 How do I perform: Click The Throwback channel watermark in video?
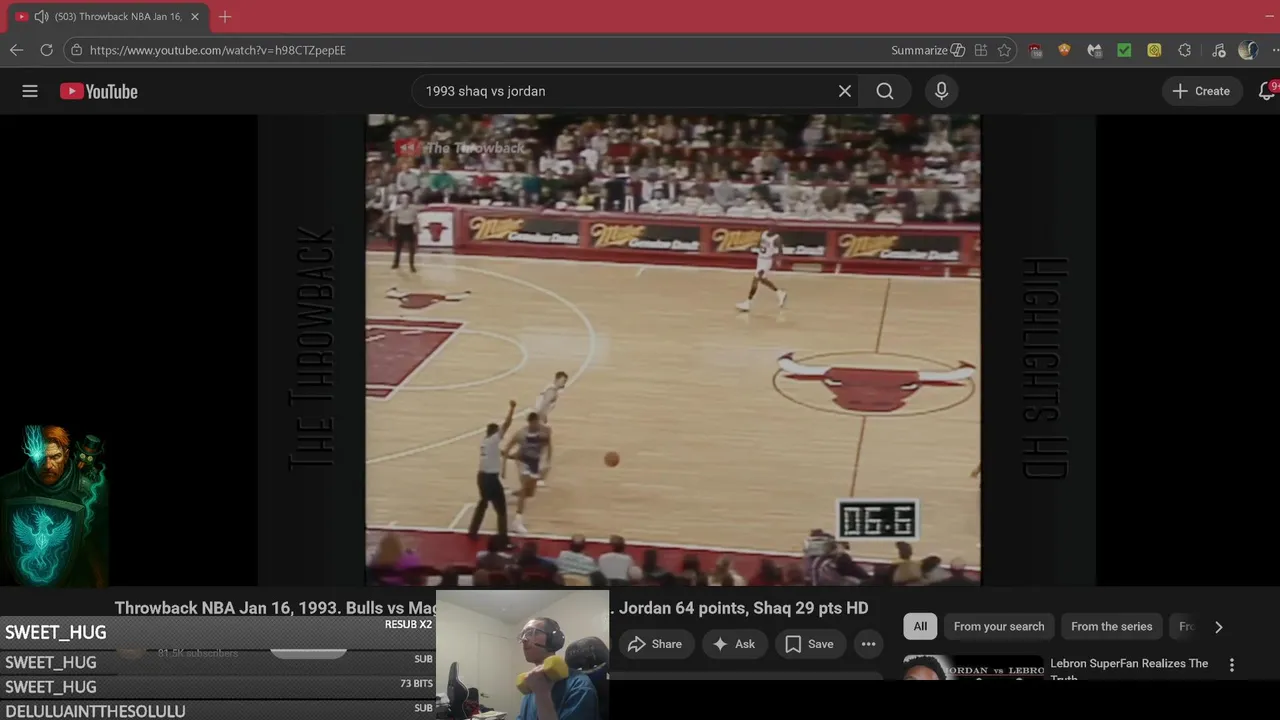coord(461,148)
